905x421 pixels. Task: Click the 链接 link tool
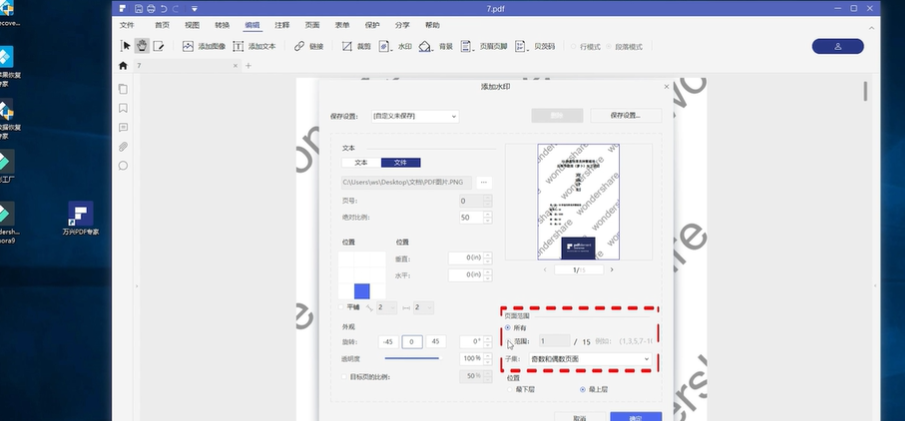click(x=309, y=46)
